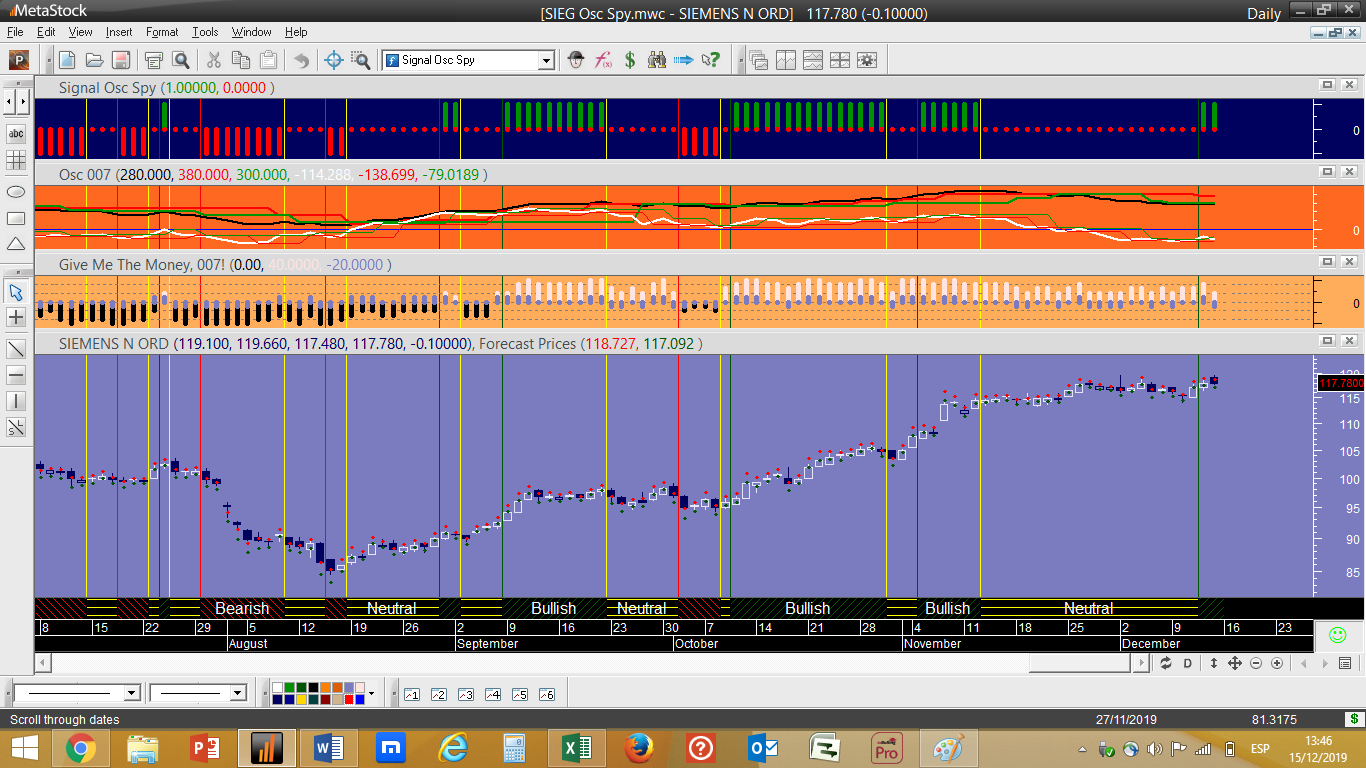Click the refresh chart icon
The image size is (1366, 768).
1166,663
